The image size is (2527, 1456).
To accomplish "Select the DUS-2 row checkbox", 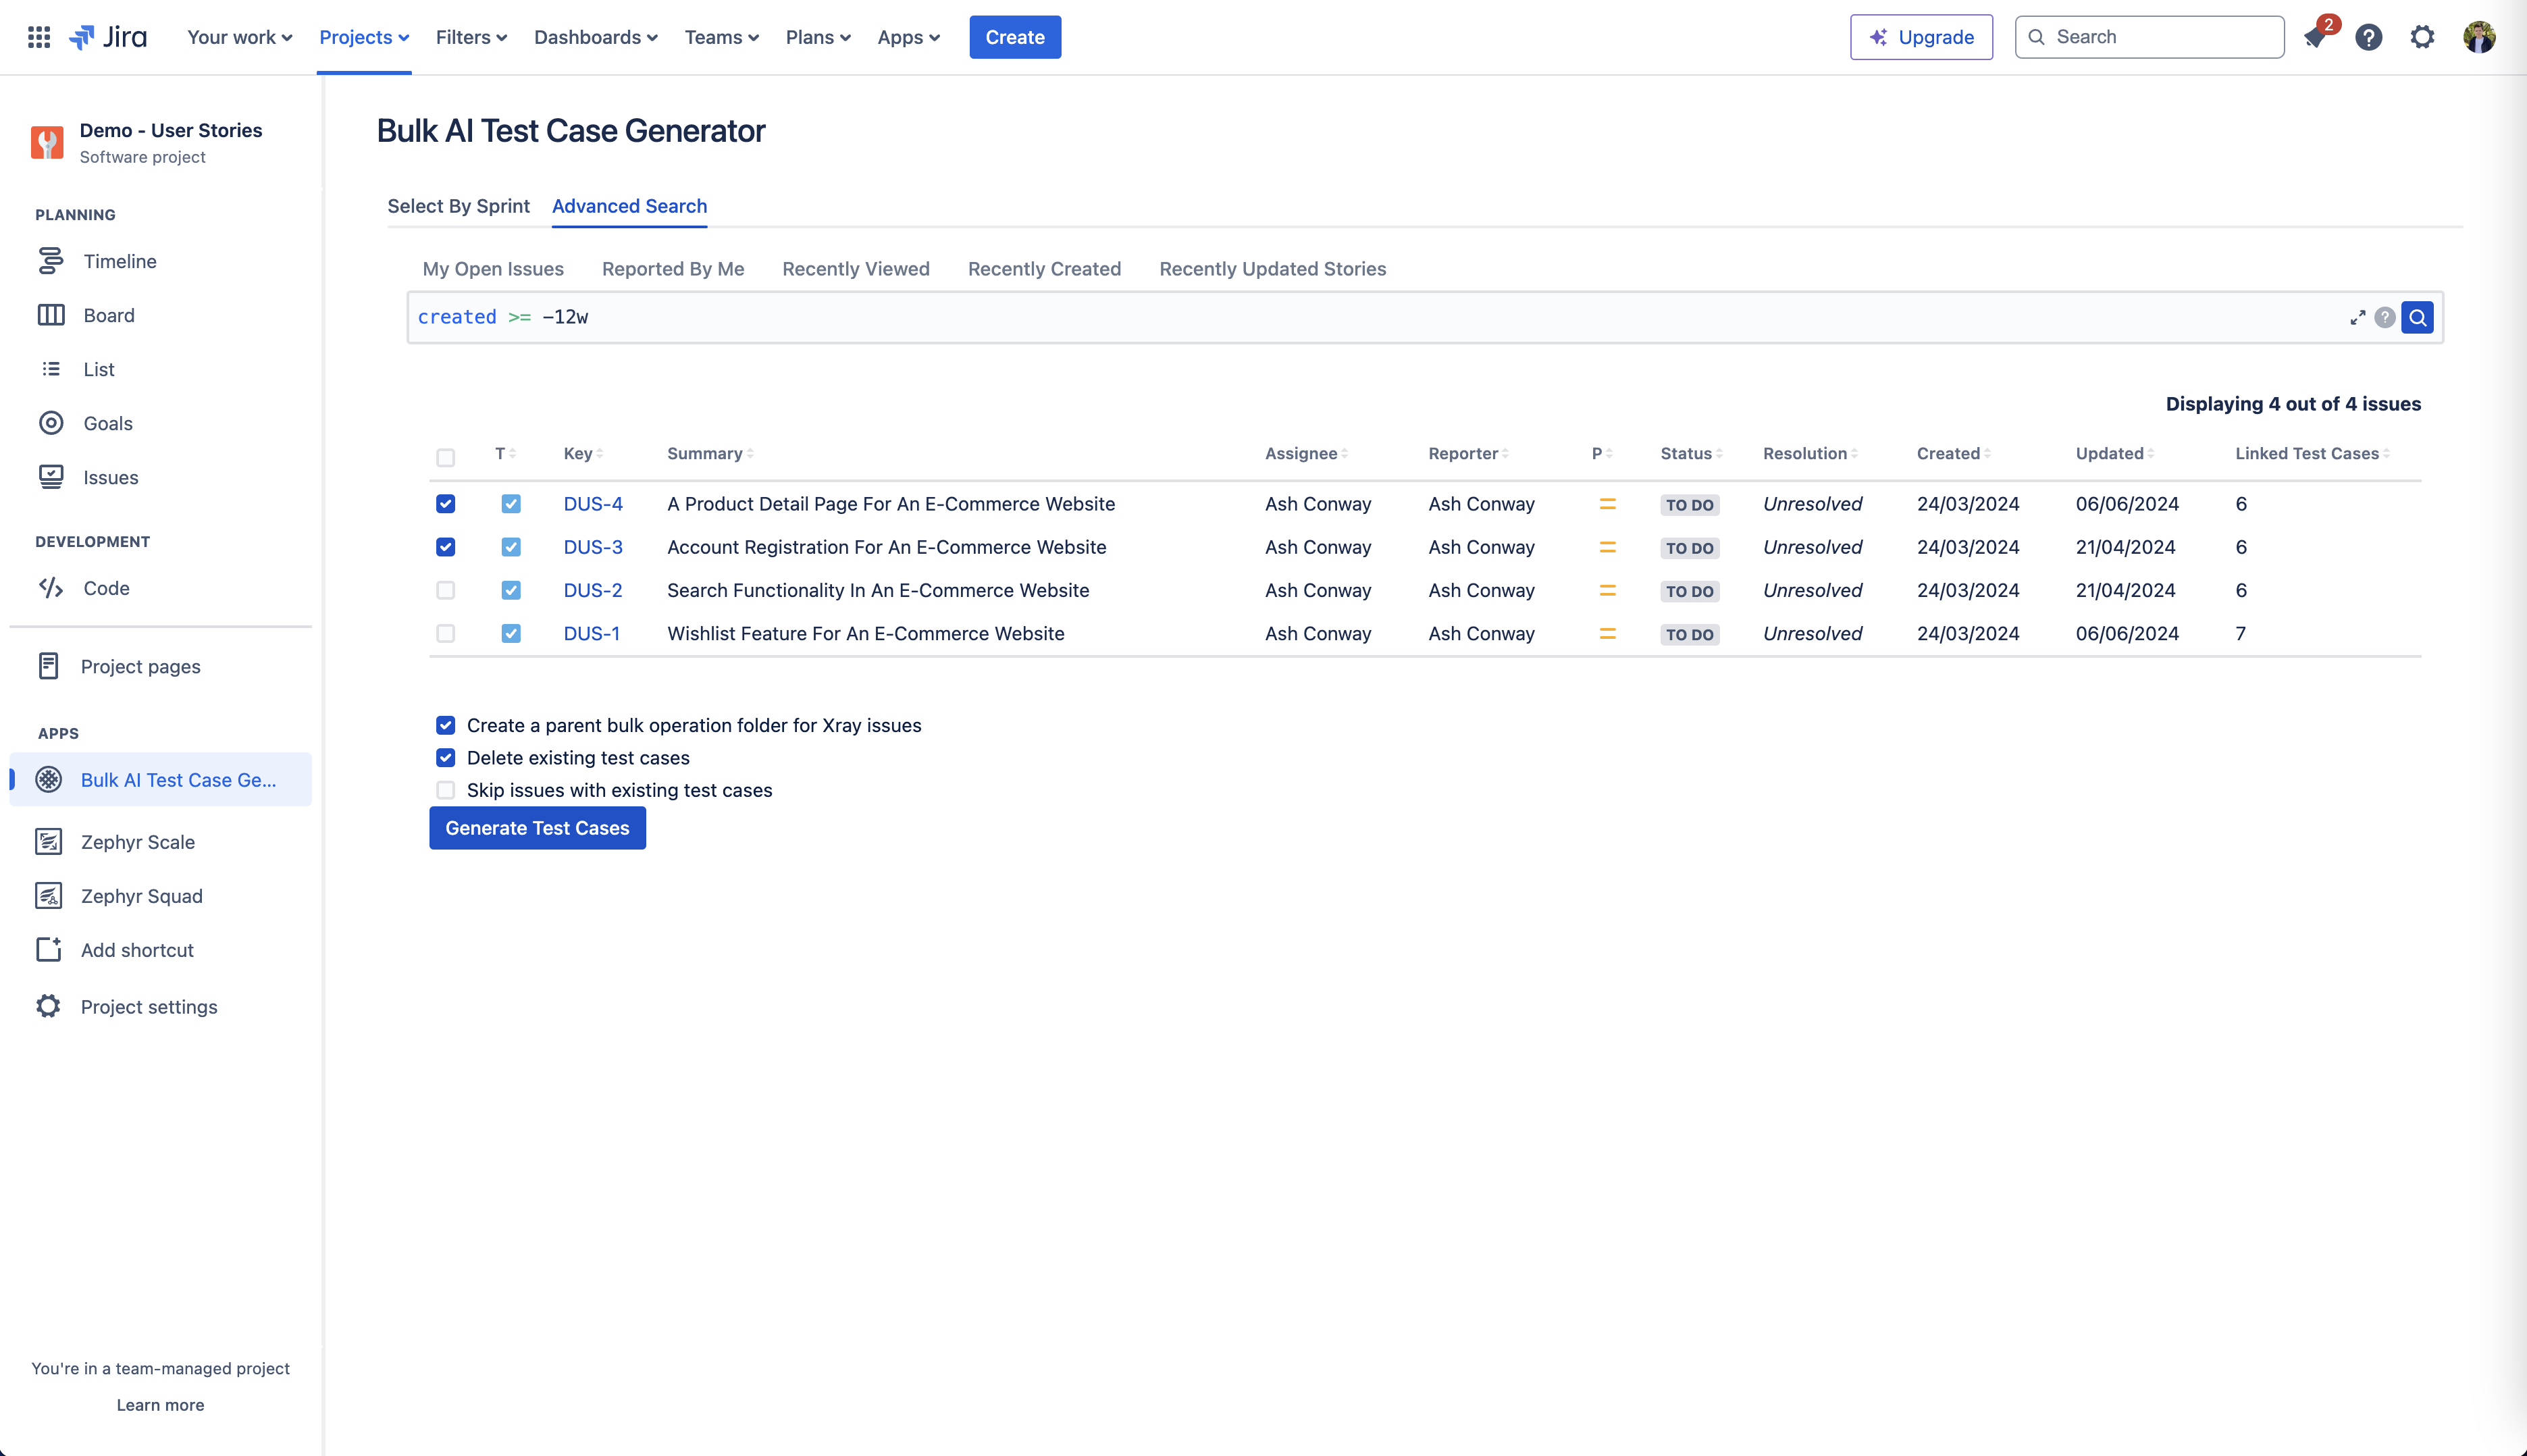I will [x=445, y=590].
